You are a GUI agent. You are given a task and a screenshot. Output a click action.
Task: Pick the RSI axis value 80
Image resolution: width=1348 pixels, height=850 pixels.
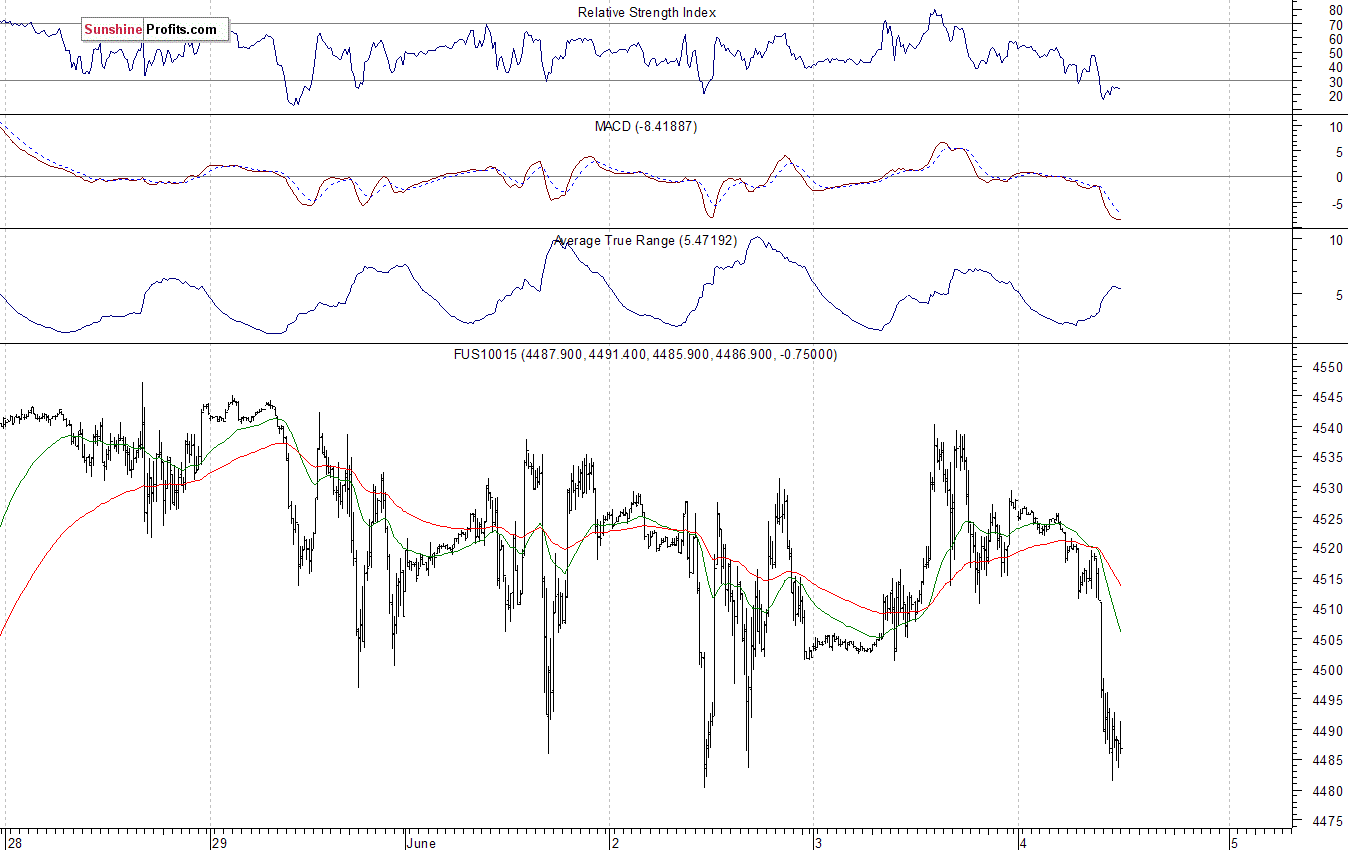coord(1335,10)
